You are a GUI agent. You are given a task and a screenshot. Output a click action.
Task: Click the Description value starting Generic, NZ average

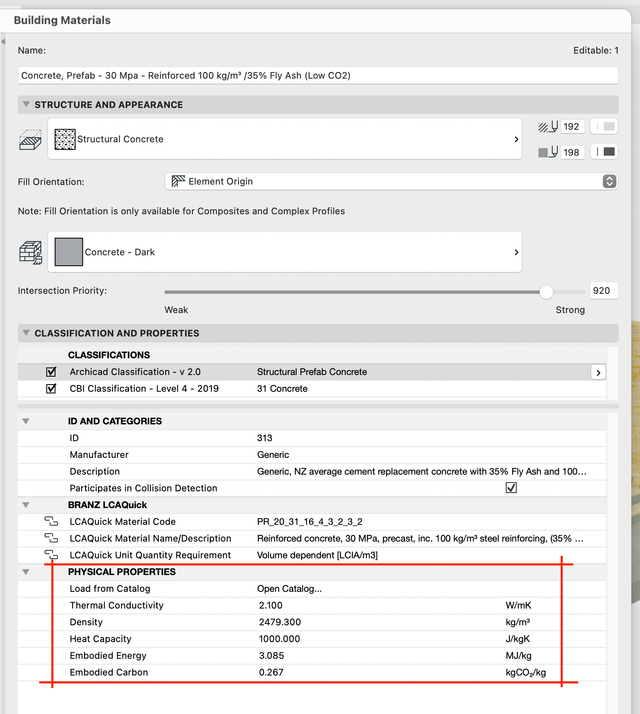[x=422, y=472]
